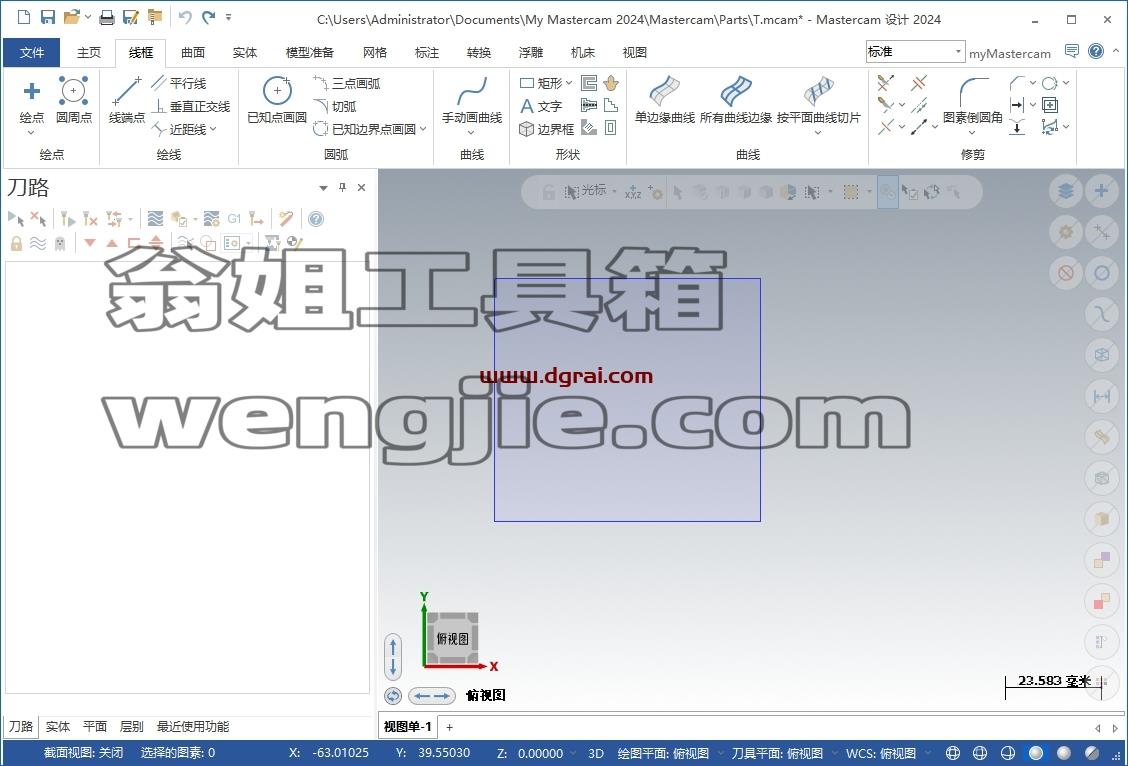Expand the Open file dropdown arrow in title bar
1128x766 pixels.
88,17
